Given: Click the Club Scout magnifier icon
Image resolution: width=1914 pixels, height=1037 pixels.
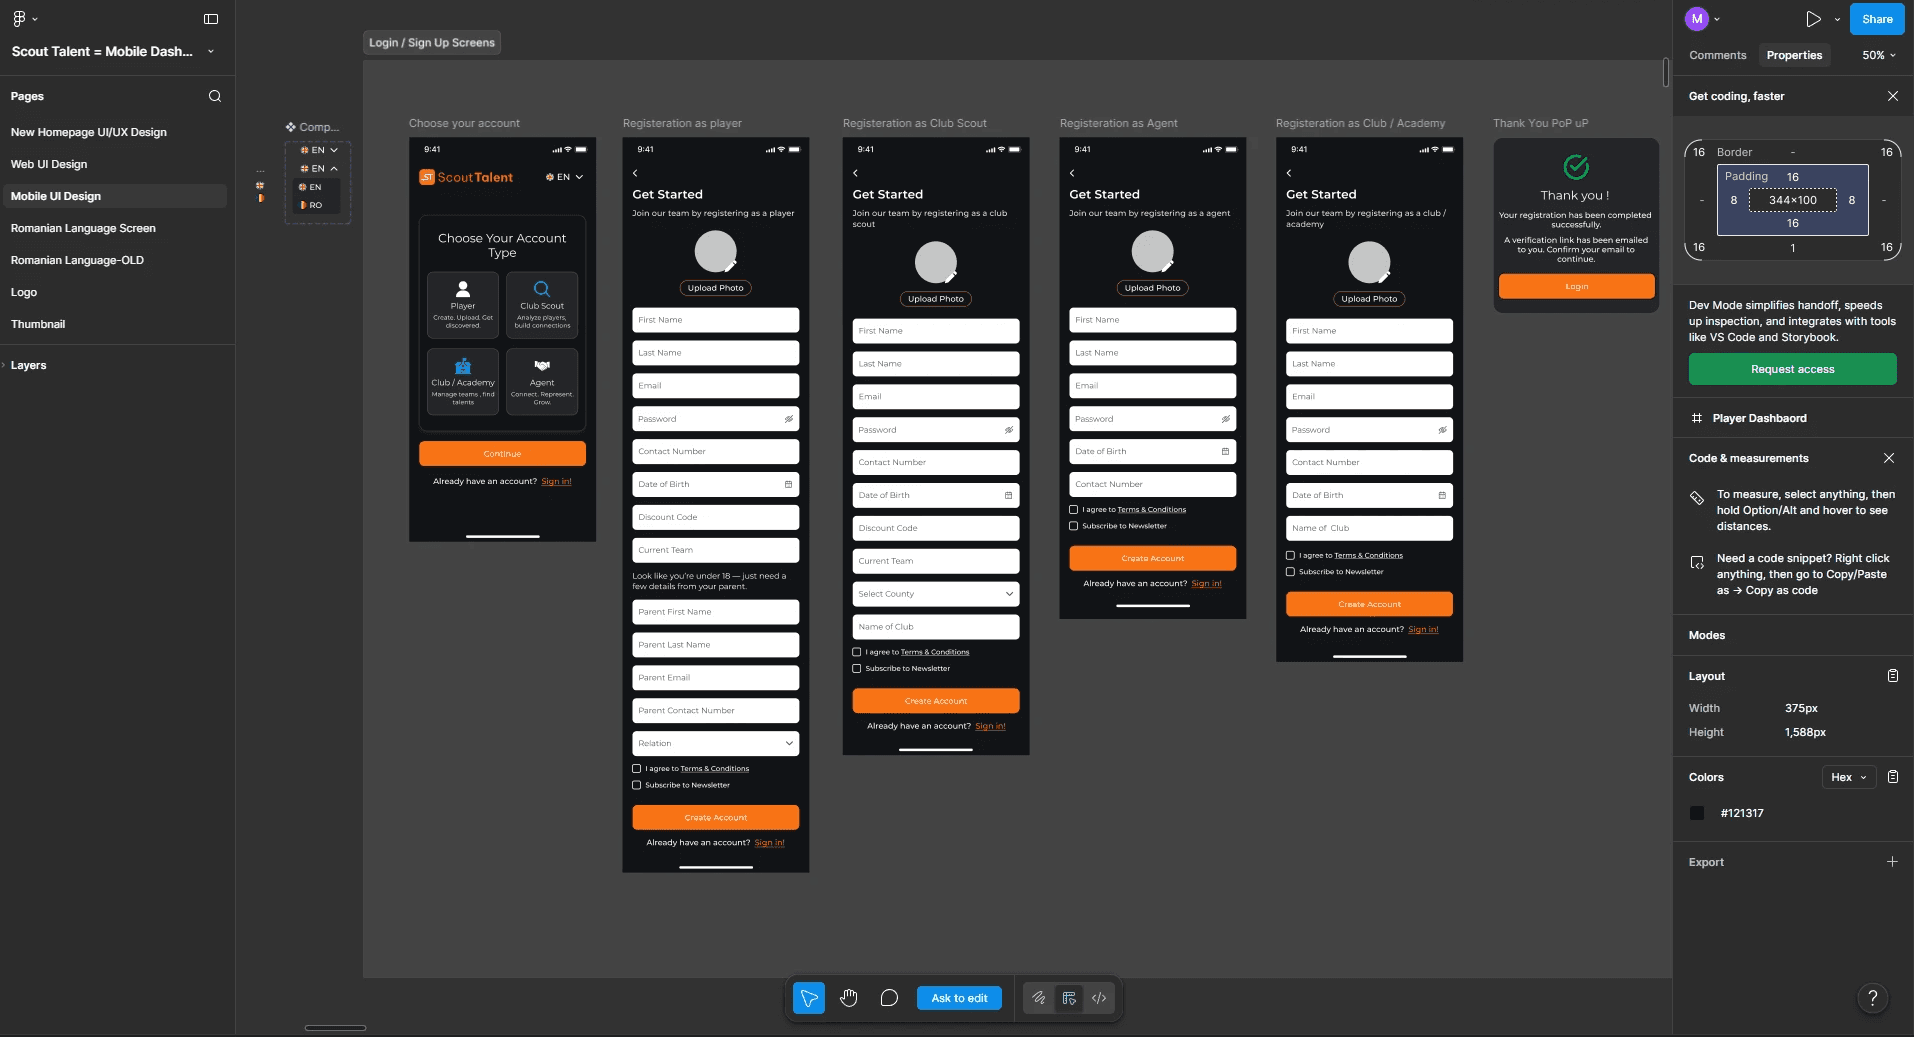Looking at the screenshot, I should [x=542, y=289].
